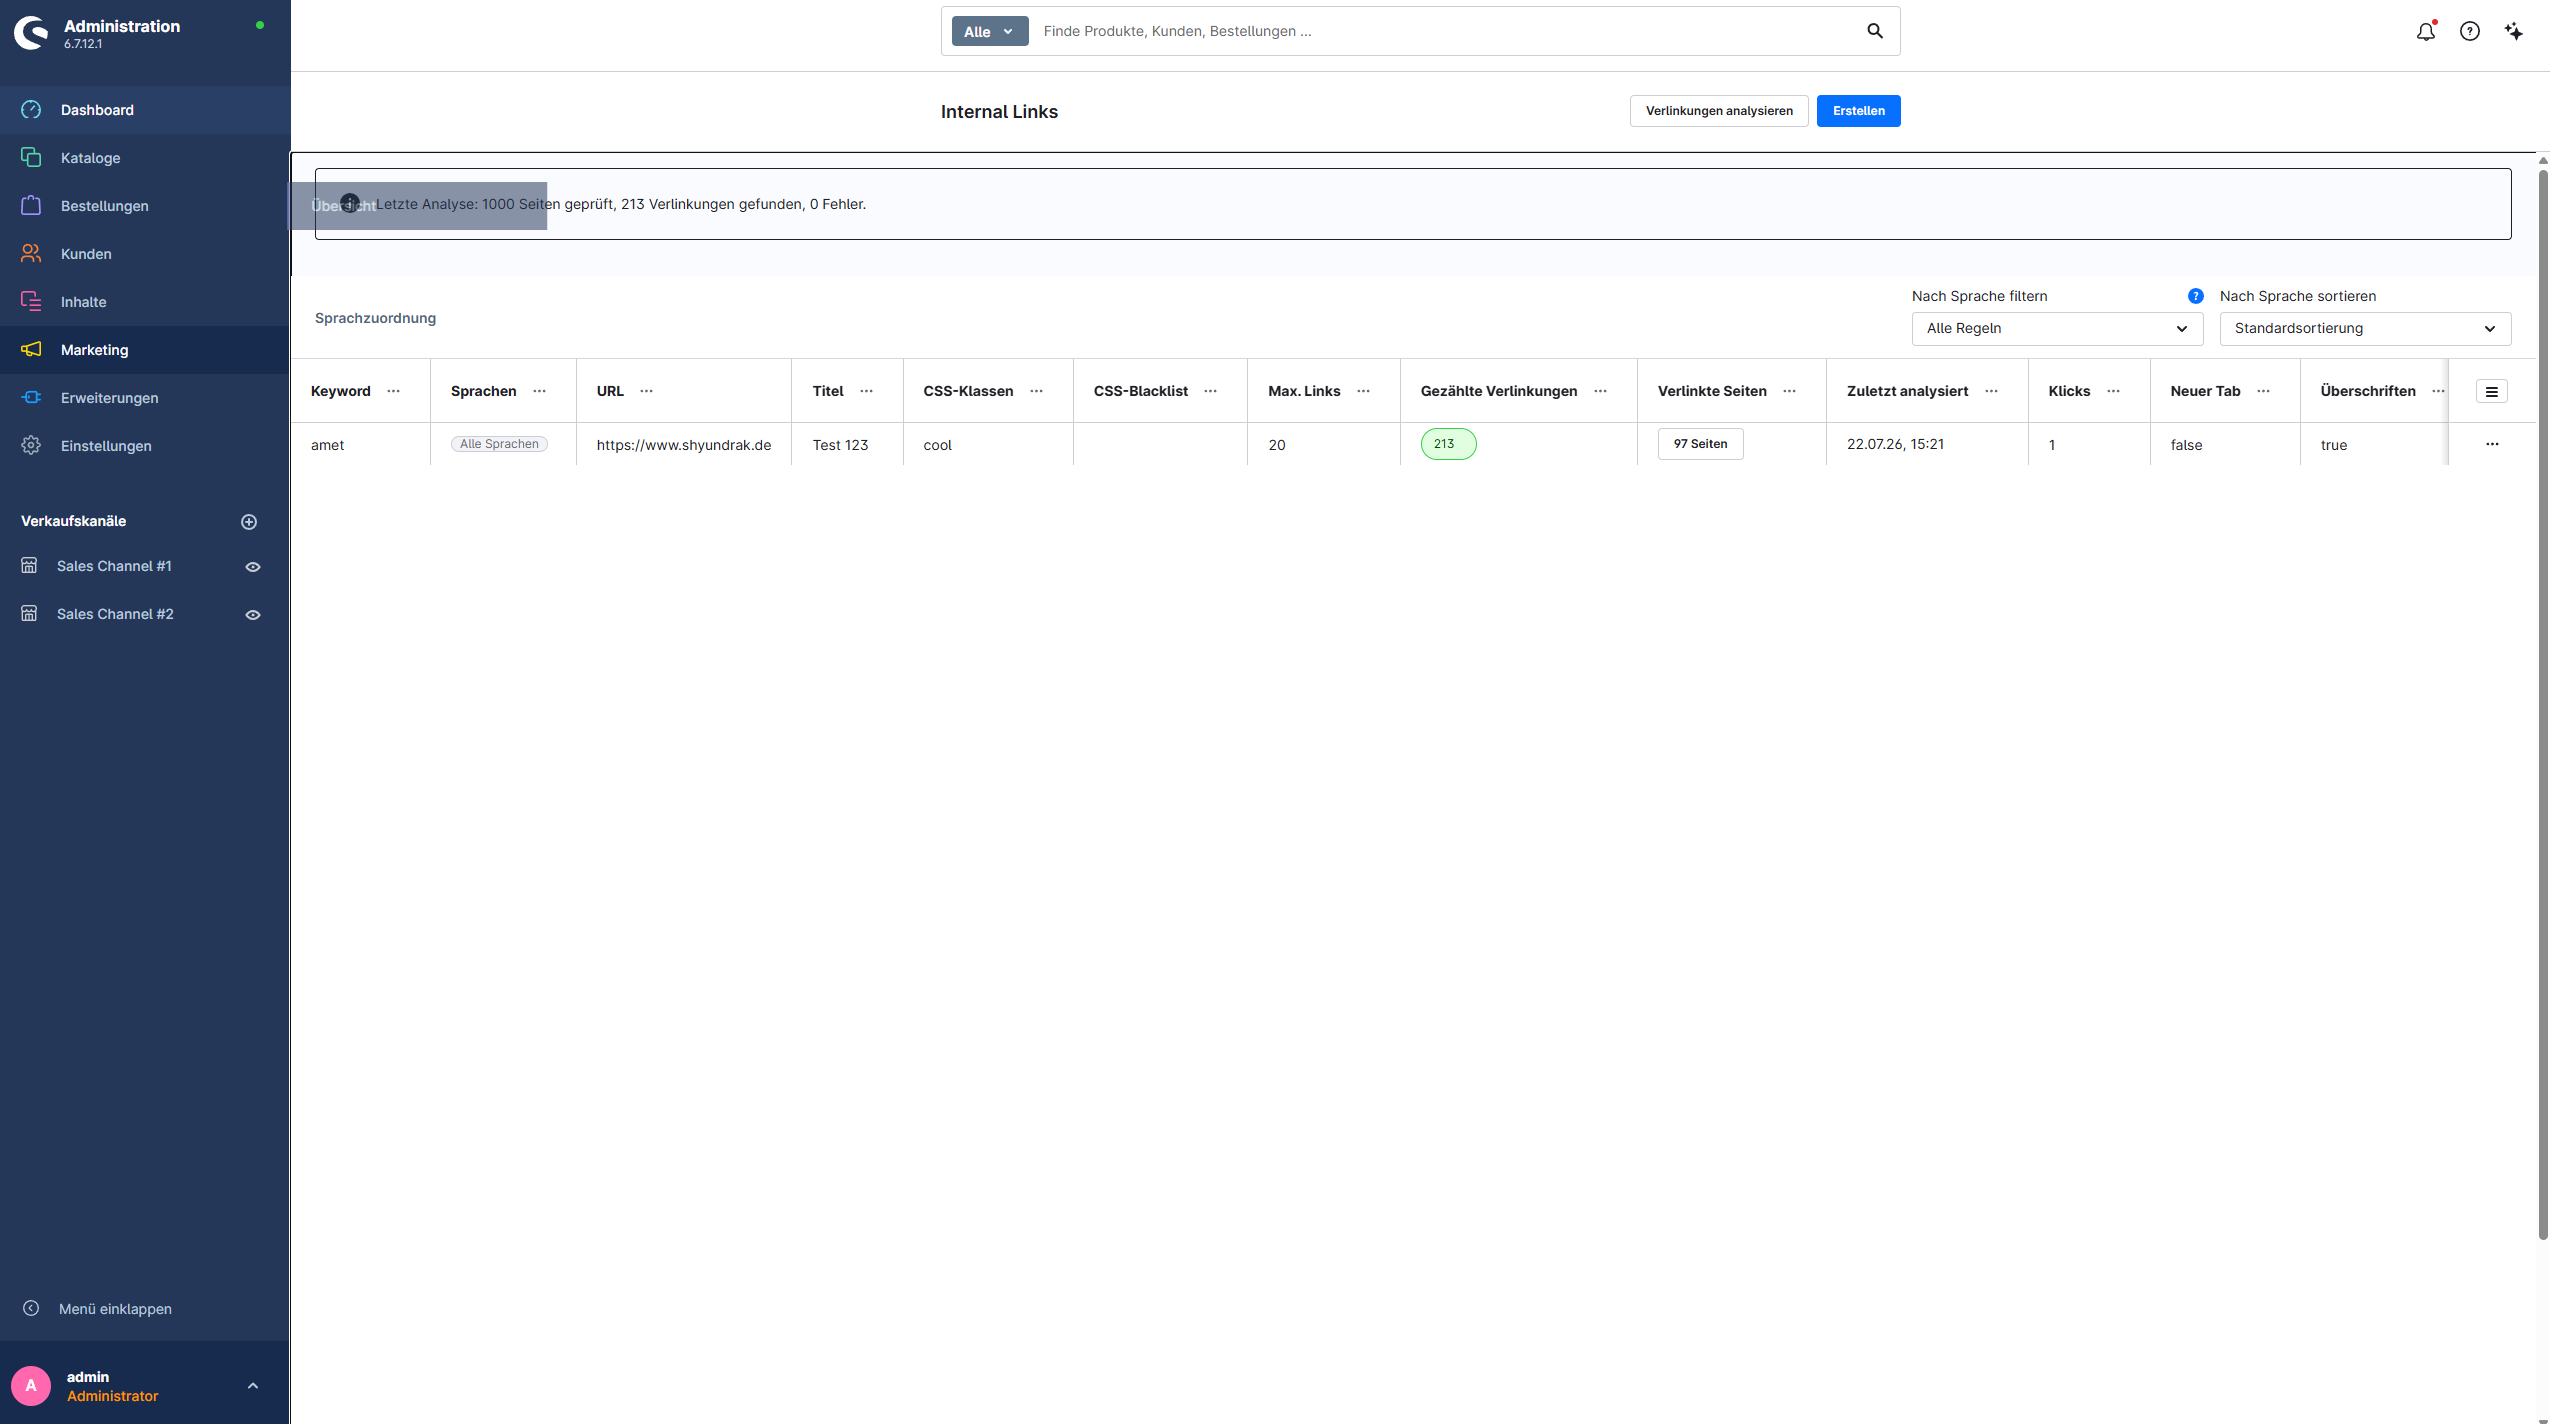Open the help question mark icon

coord(2469,32)
